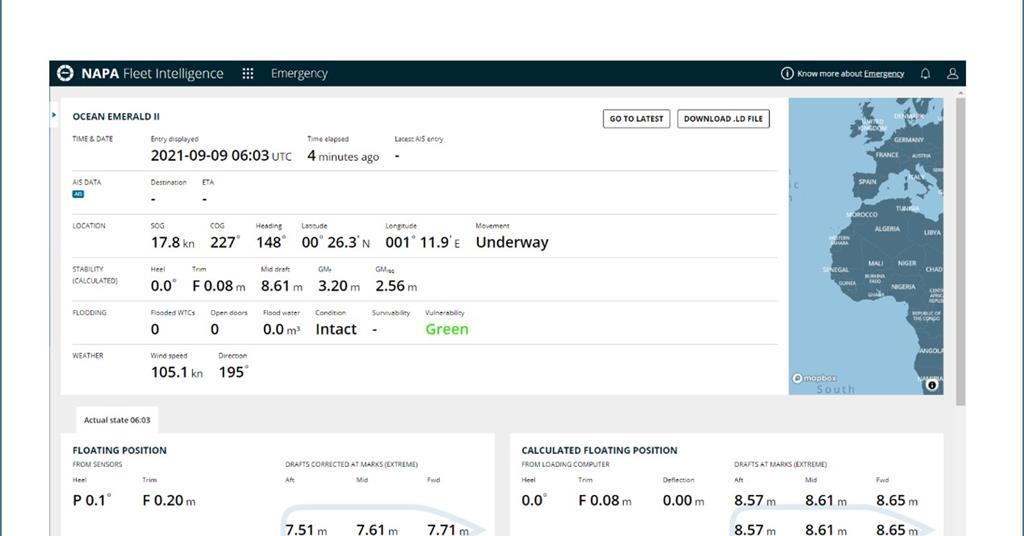
Task: Click the NAPA Fleet Intelligence title
Action: 152,74
